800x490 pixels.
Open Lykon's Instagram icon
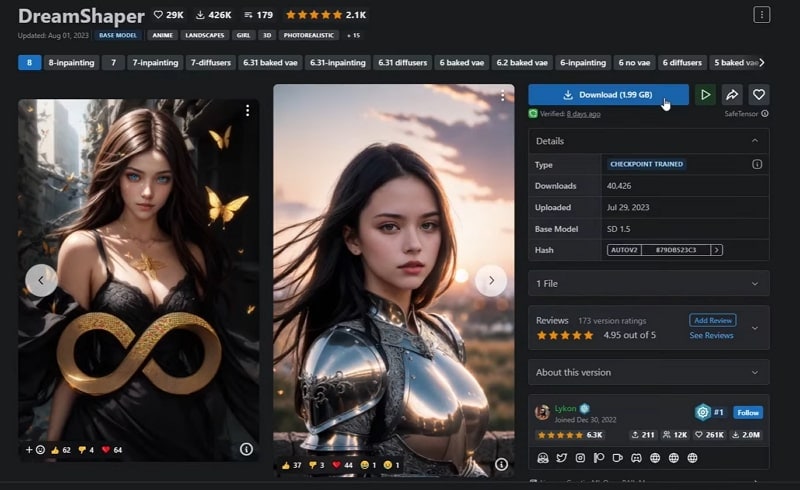point(580,458)
